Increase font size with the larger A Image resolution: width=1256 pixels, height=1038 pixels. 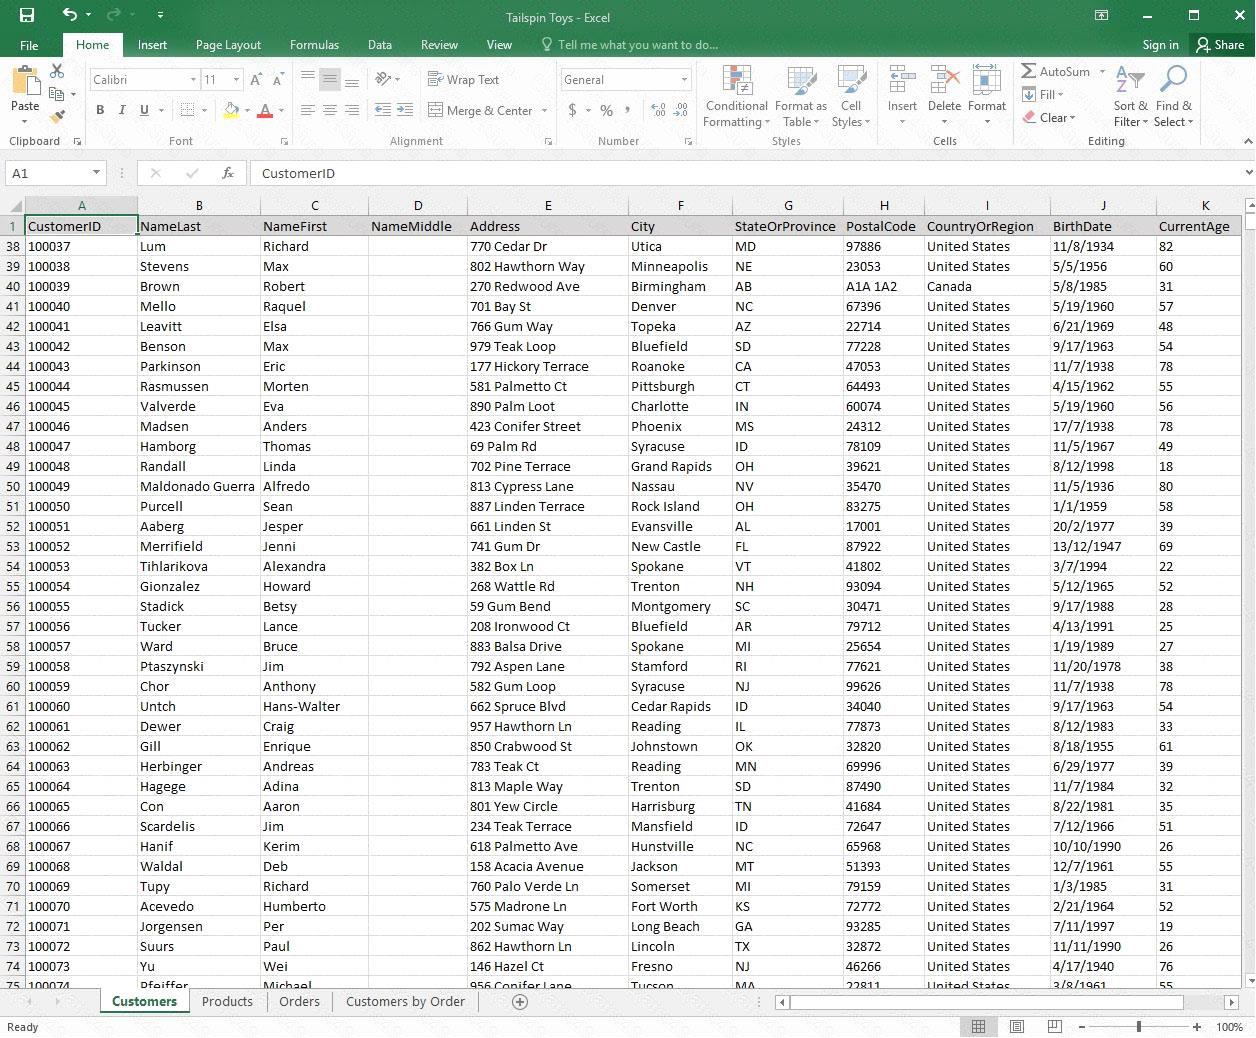[256, 80]
